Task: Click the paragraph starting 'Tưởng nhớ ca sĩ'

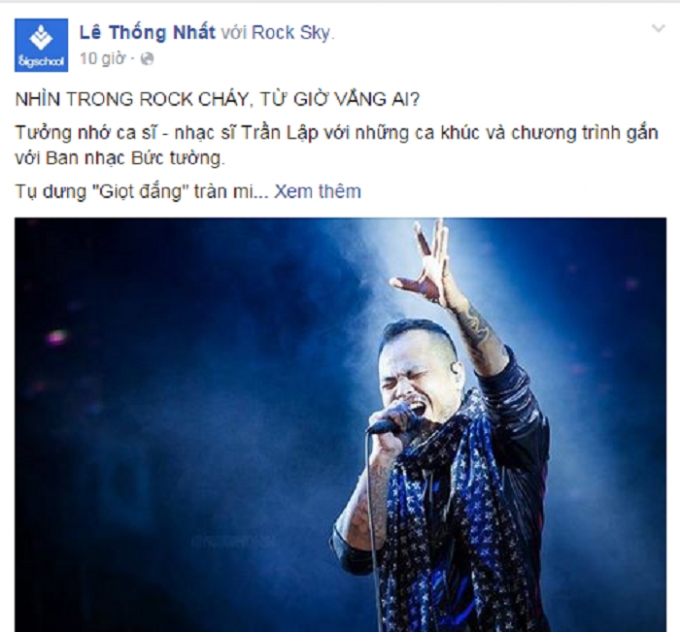Action: point(337,145)
